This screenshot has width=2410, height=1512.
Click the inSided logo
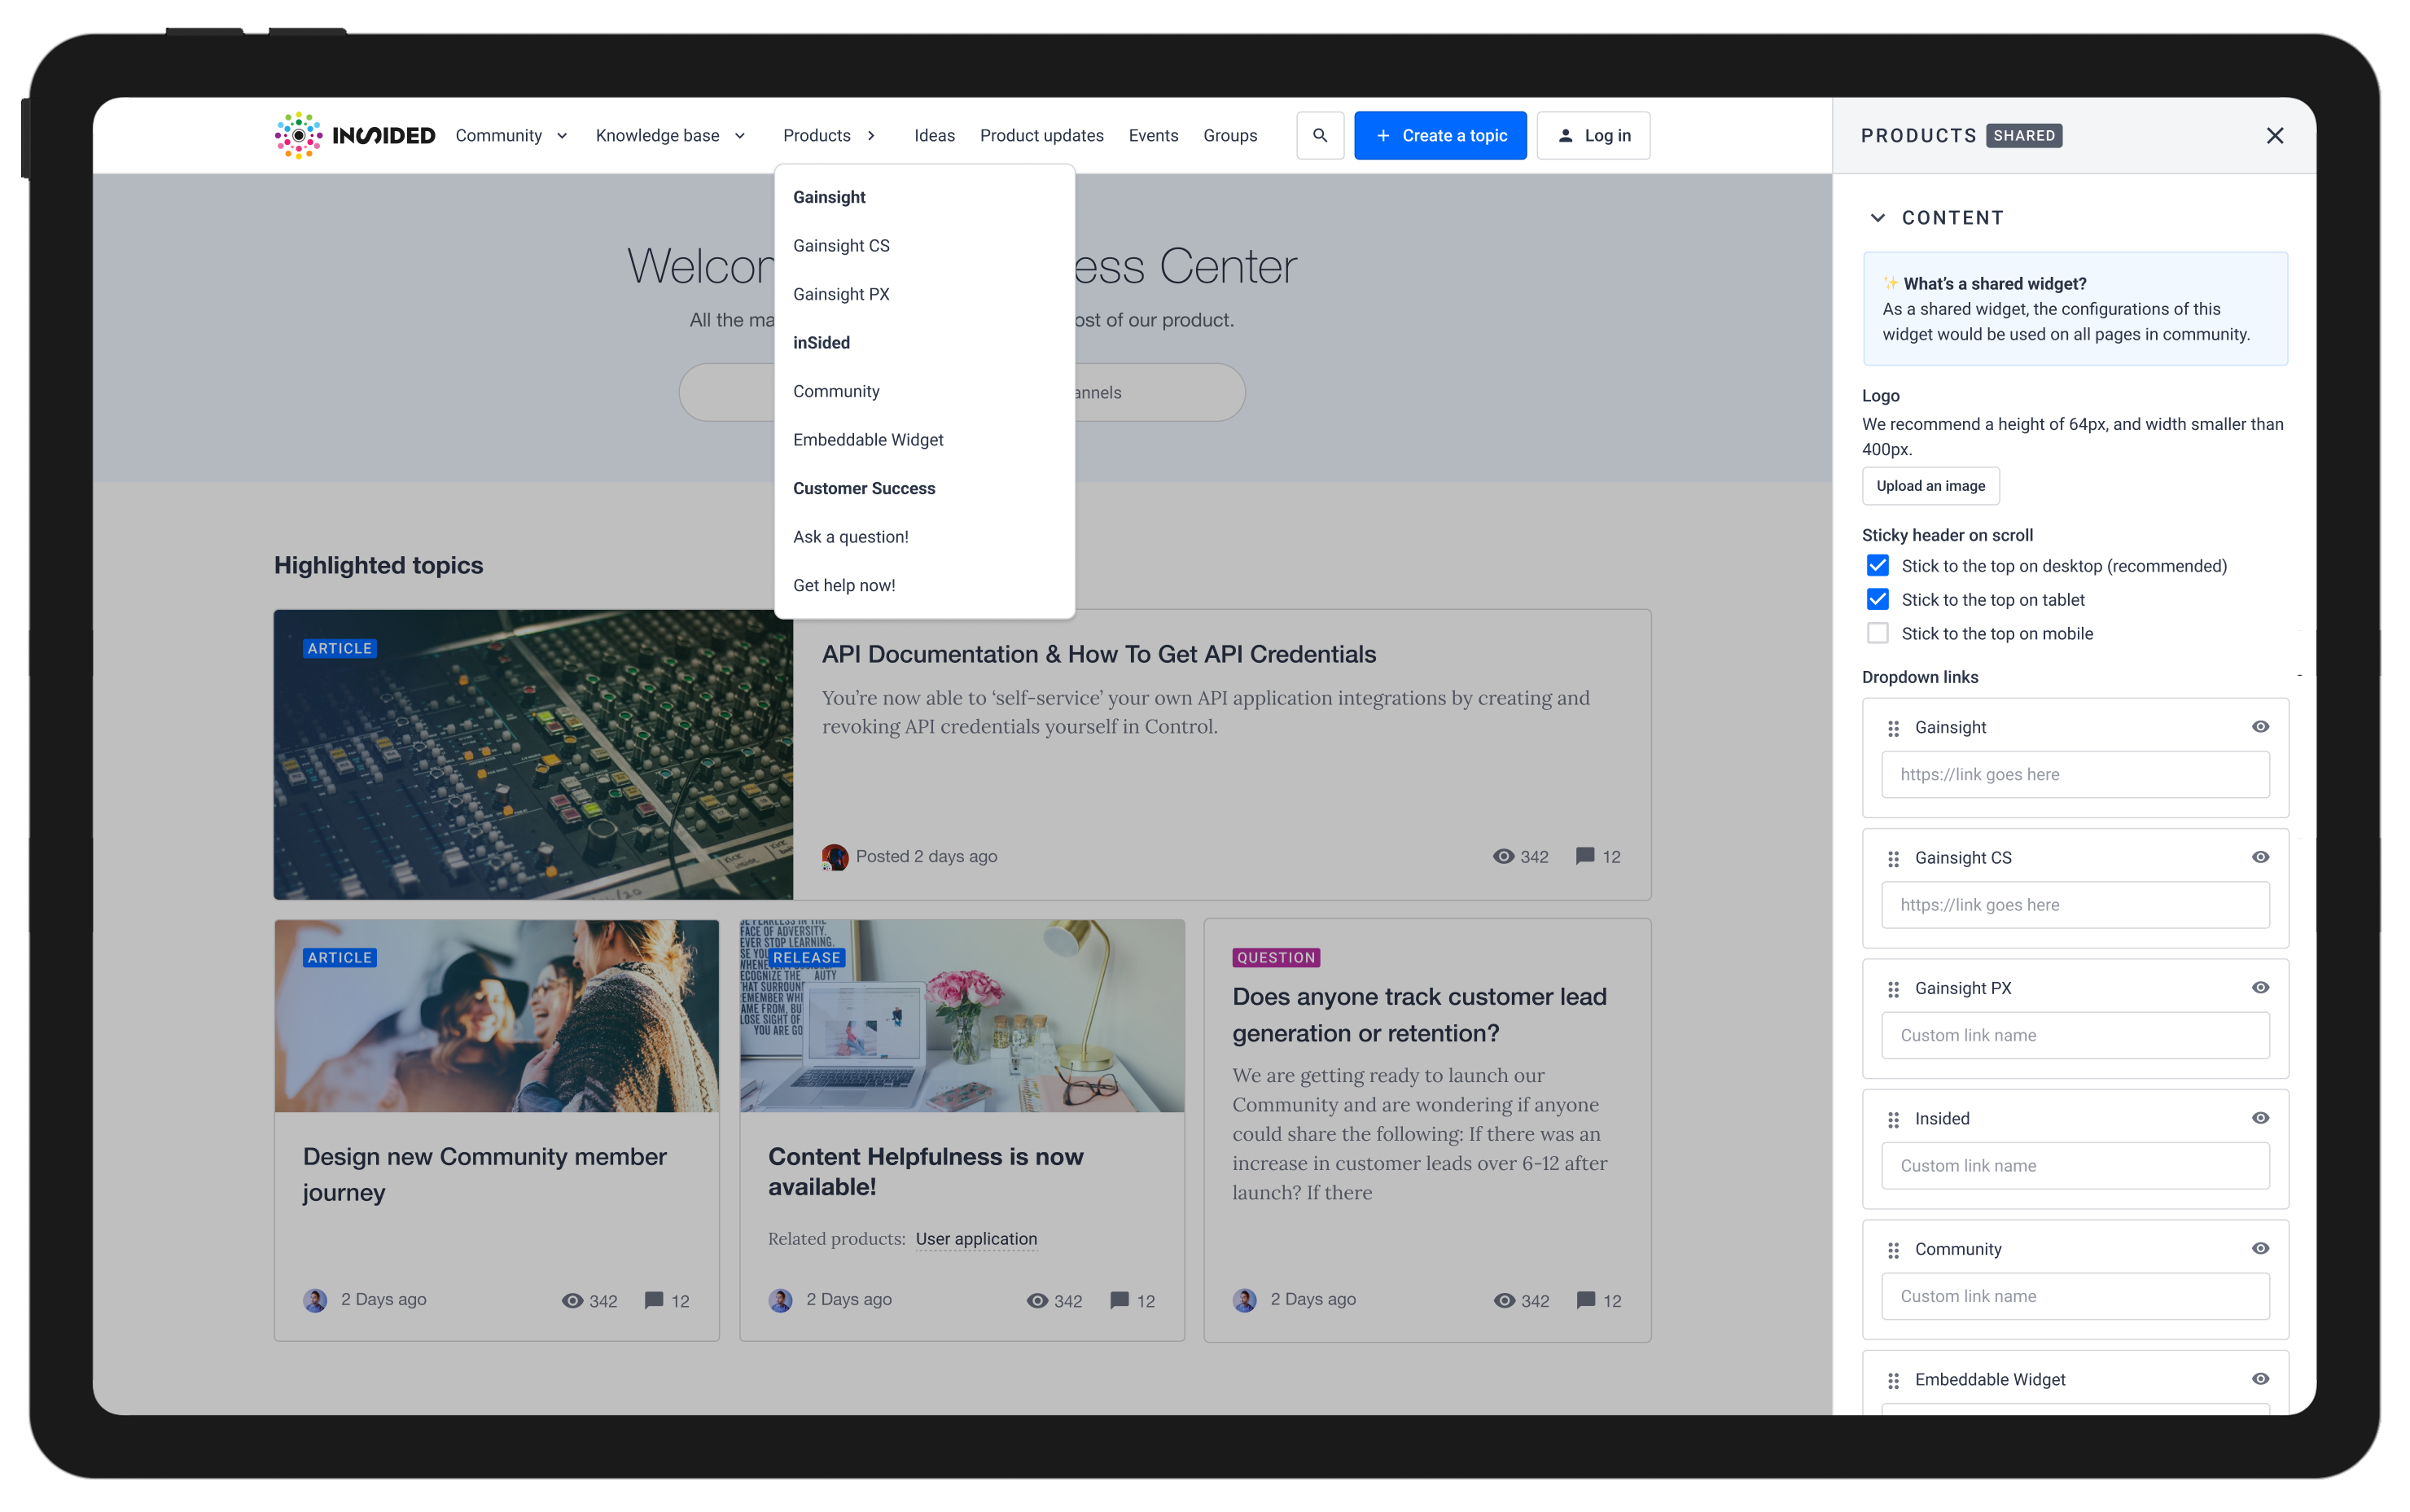[x=355, y=135]
